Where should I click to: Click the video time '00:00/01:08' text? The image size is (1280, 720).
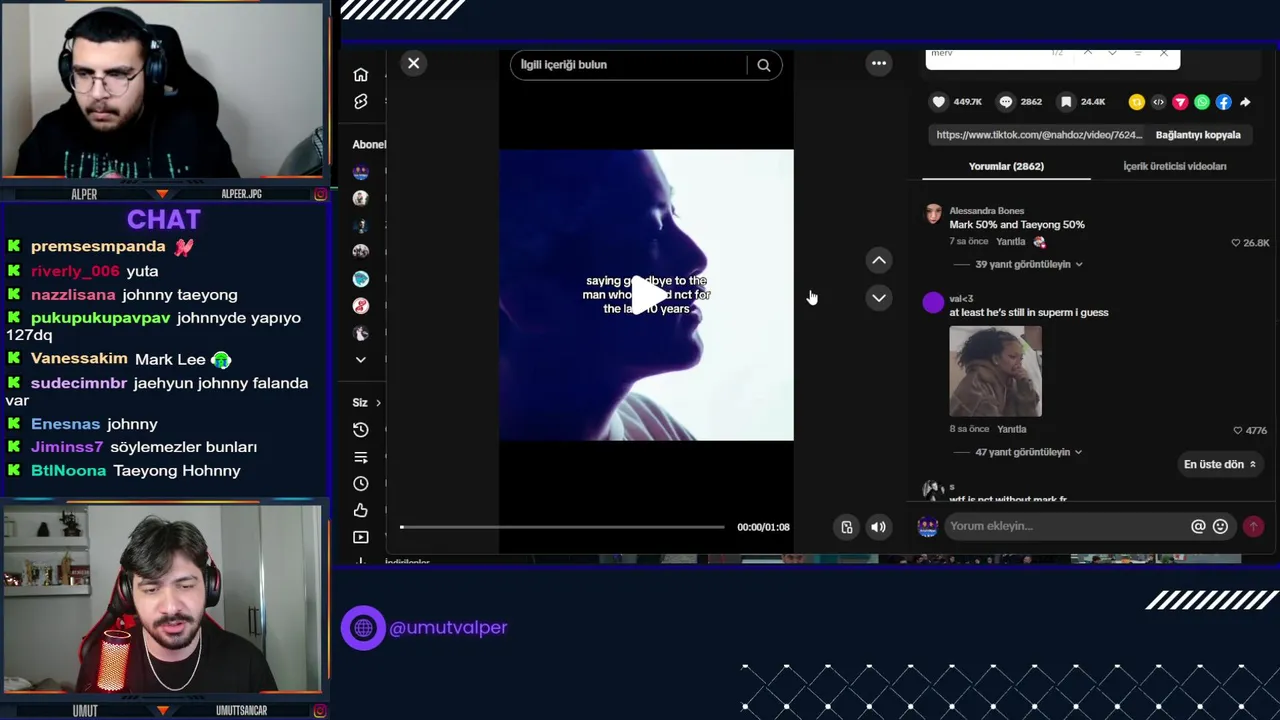pos(763,527)
